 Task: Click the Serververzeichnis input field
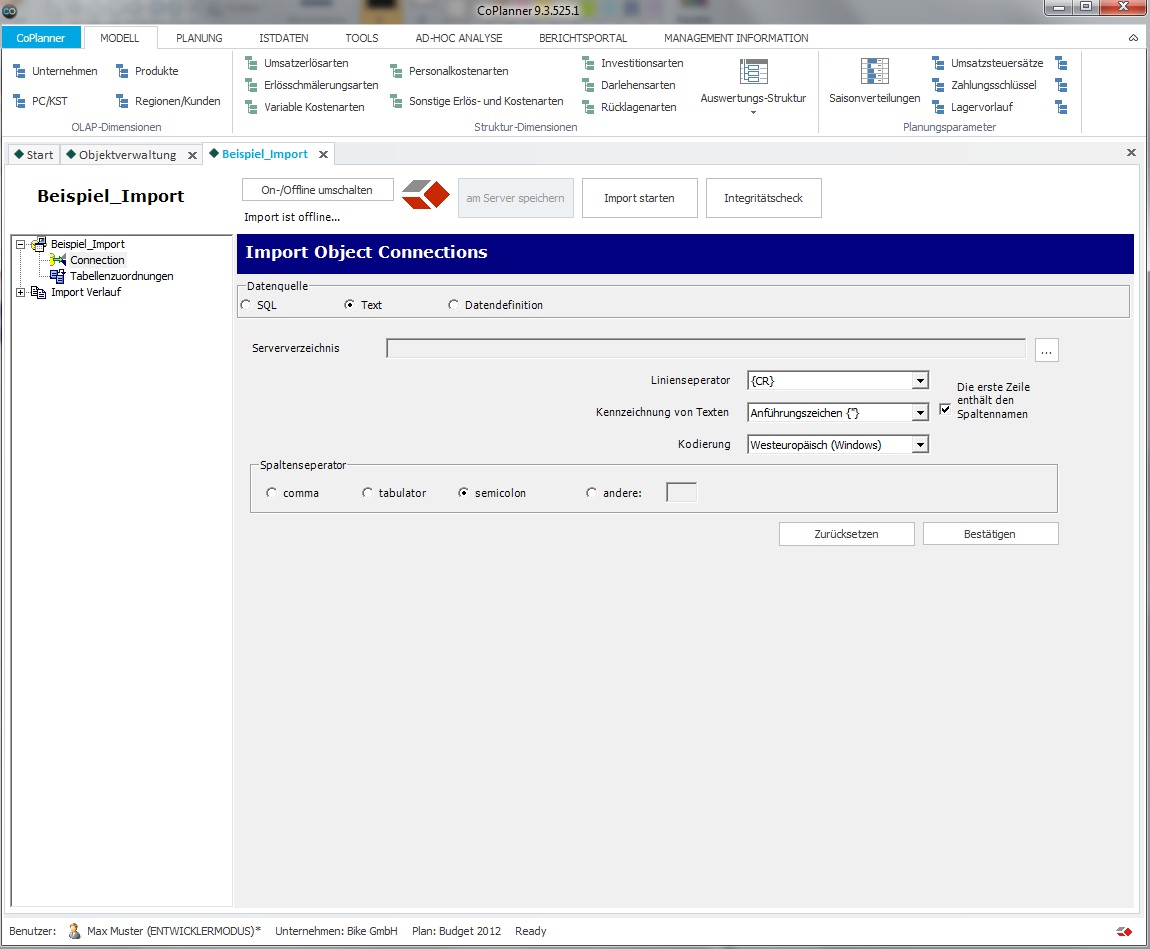pos(706,348)
